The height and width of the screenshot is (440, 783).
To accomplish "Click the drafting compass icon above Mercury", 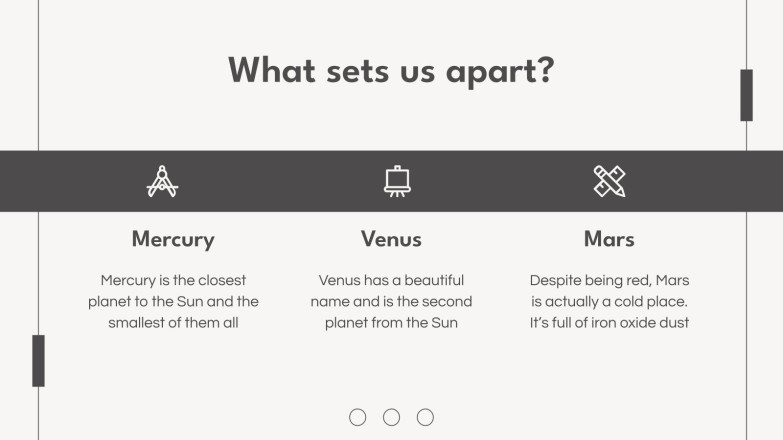I will 162,181.
